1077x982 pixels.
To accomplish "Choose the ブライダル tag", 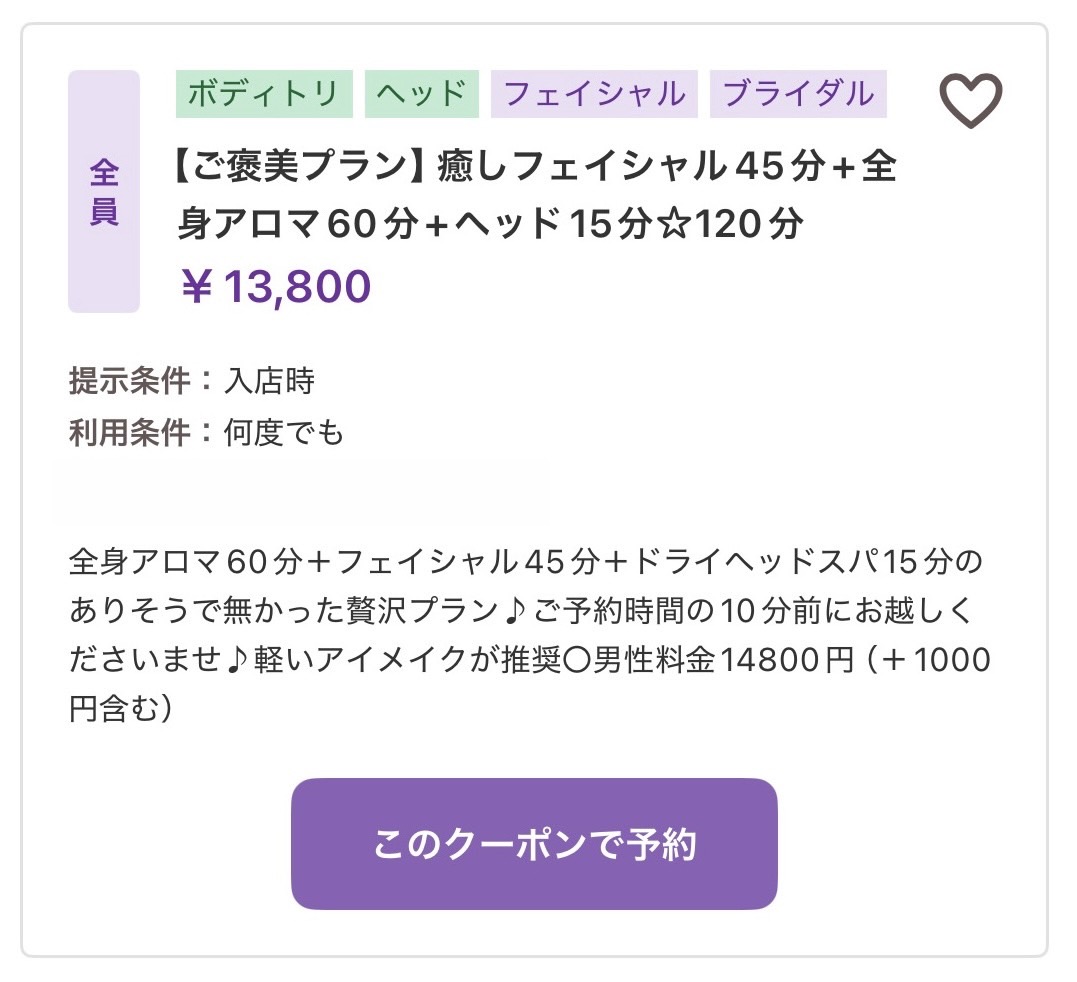I will [798, 93].
